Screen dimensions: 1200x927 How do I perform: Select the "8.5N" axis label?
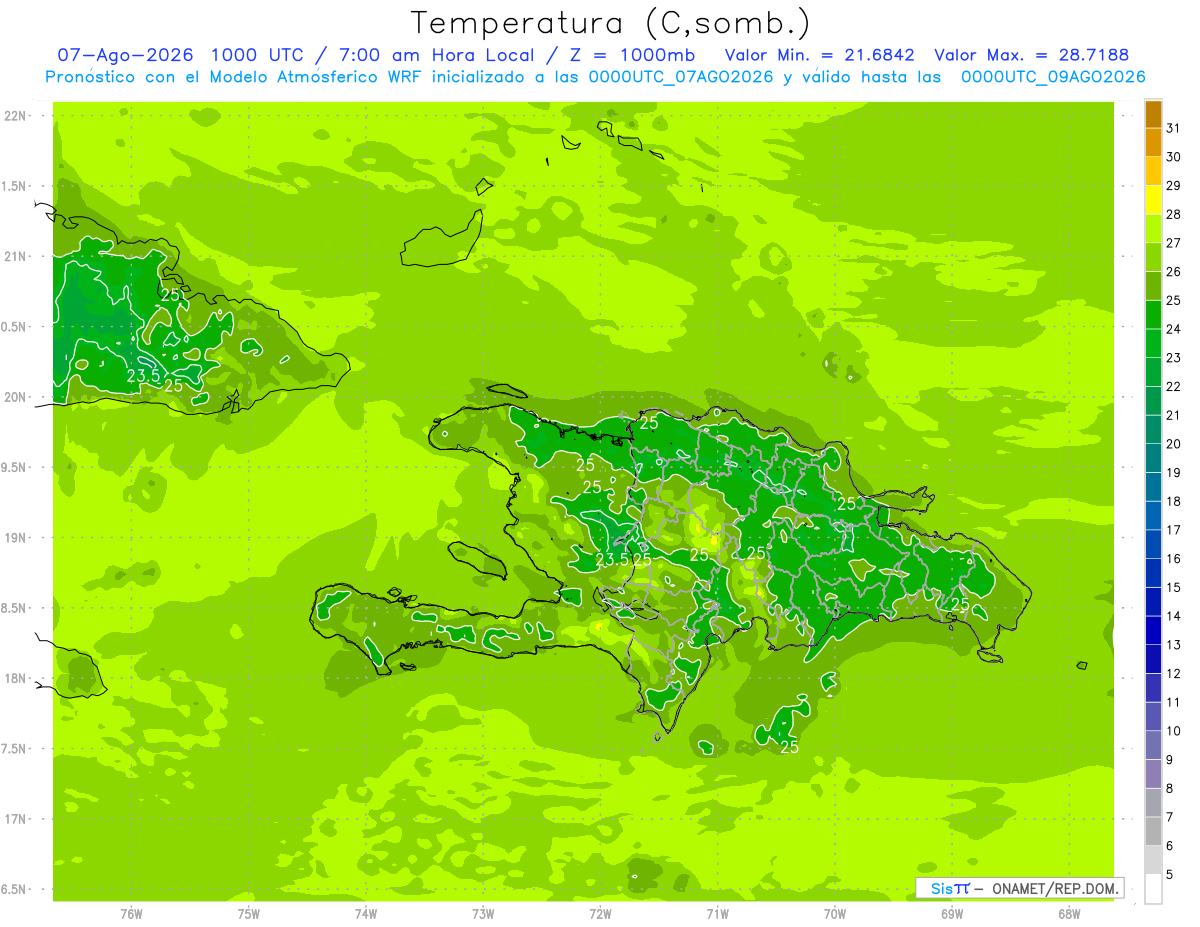pyautogui.click(x=14, y=608)
